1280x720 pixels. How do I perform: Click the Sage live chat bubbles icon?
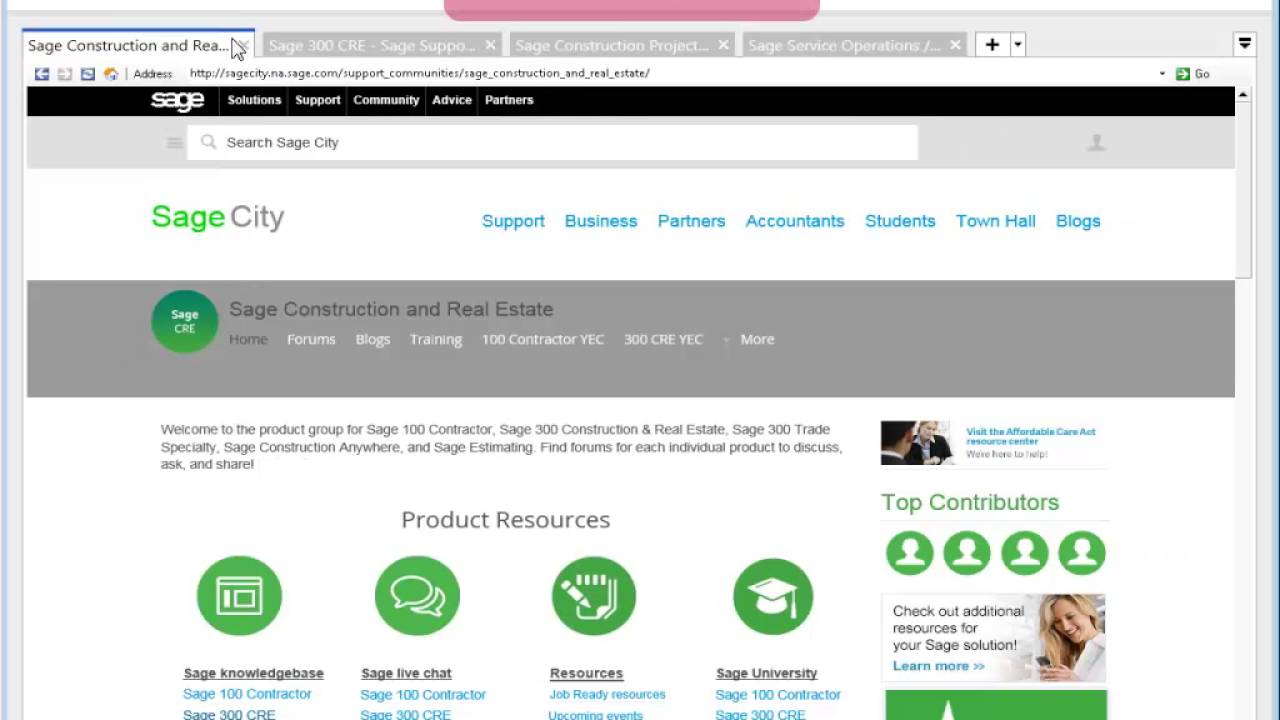[417, 596]
